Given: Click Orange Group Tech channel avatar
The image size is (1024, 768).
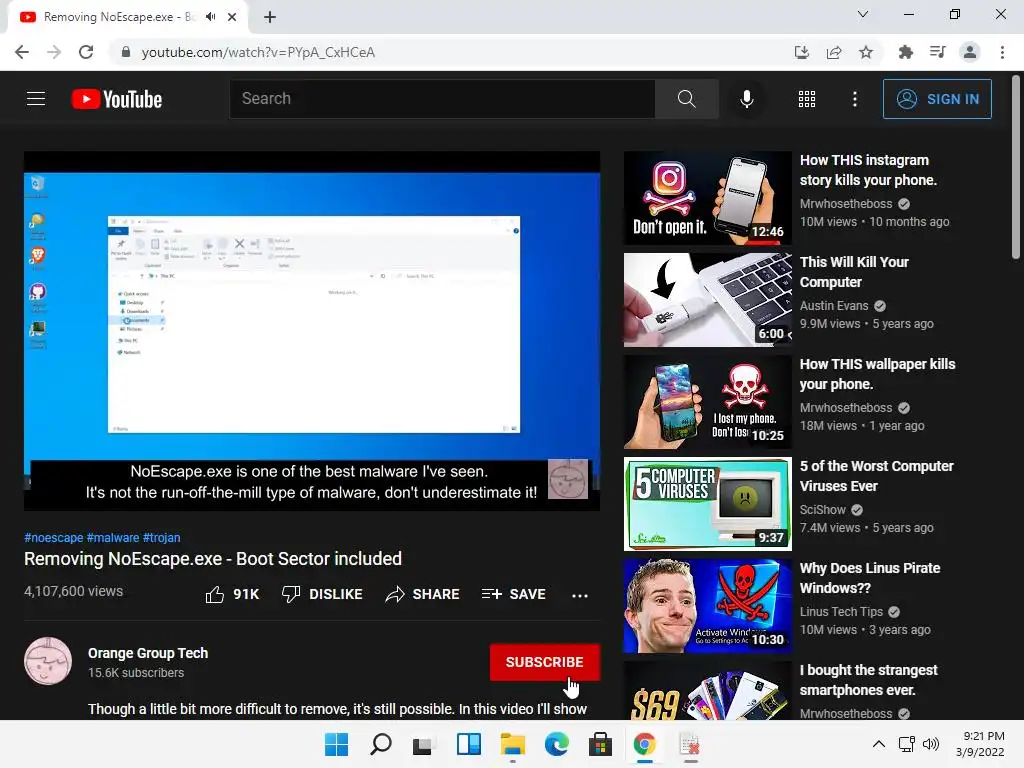Looking at the screenshot, I should coord(48,661).
